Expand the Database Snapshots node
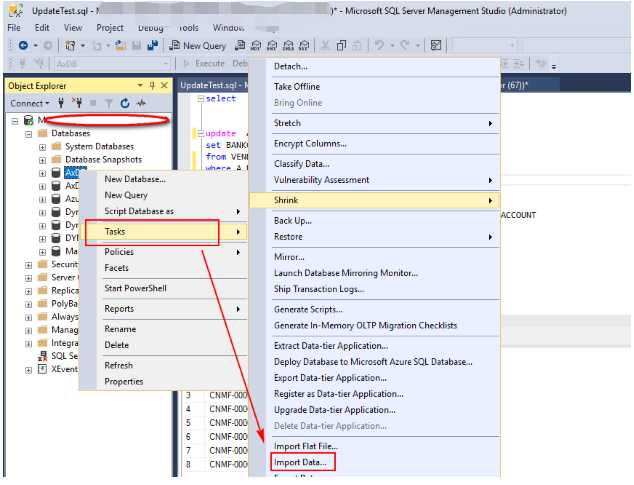The height and width of the screenshot is (485, 634). 42,160
